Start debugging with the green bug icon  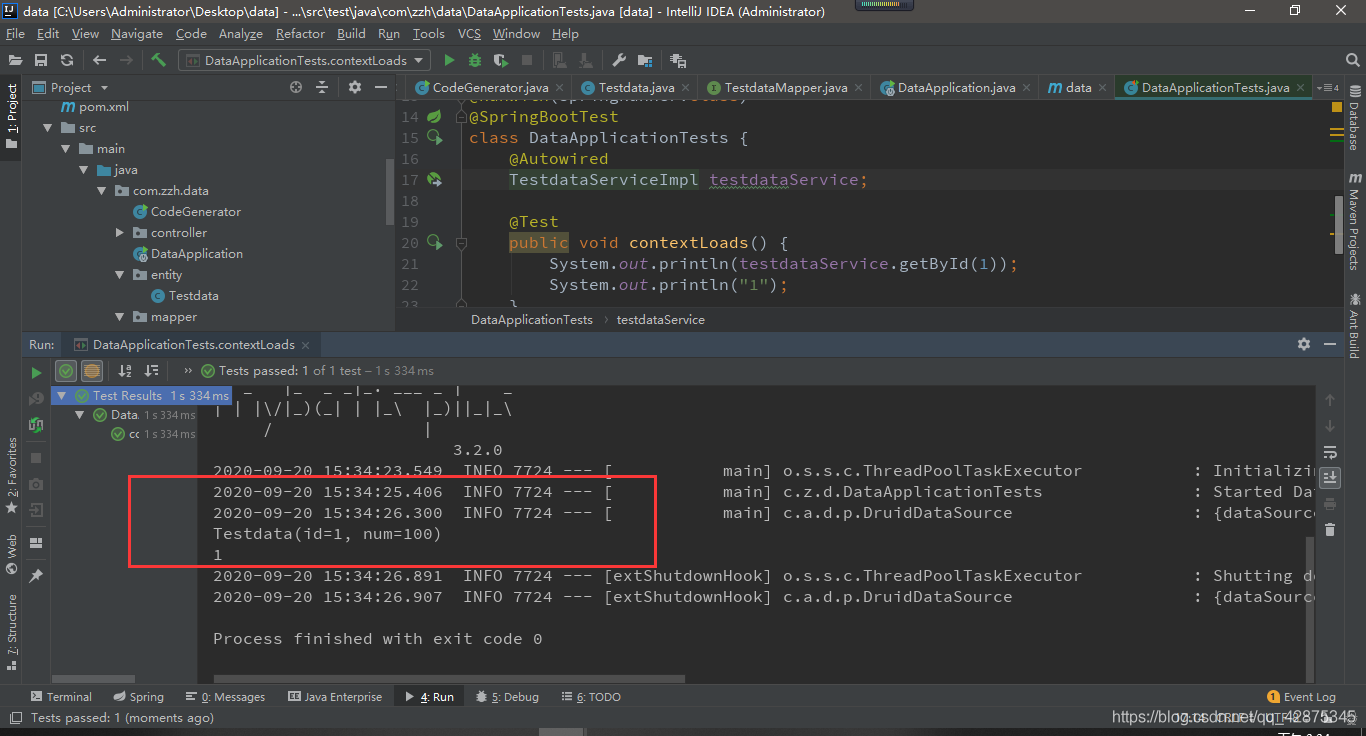coord(475,60)
